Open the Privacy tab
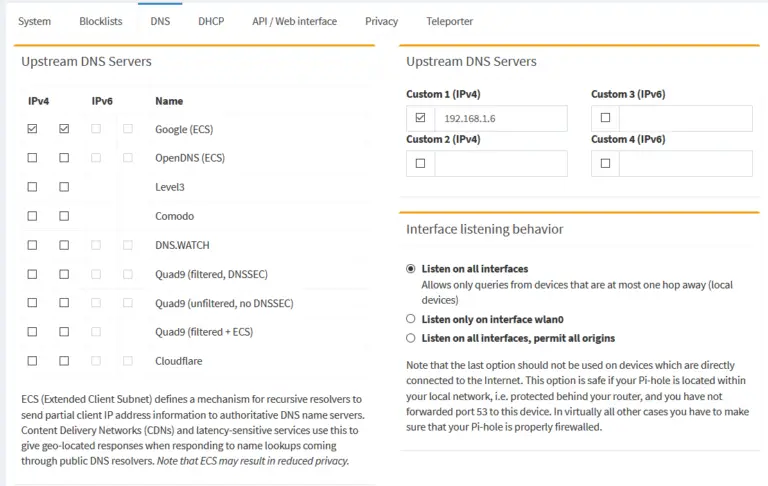This screenshot has height=486, width=768. pos(382,22)
